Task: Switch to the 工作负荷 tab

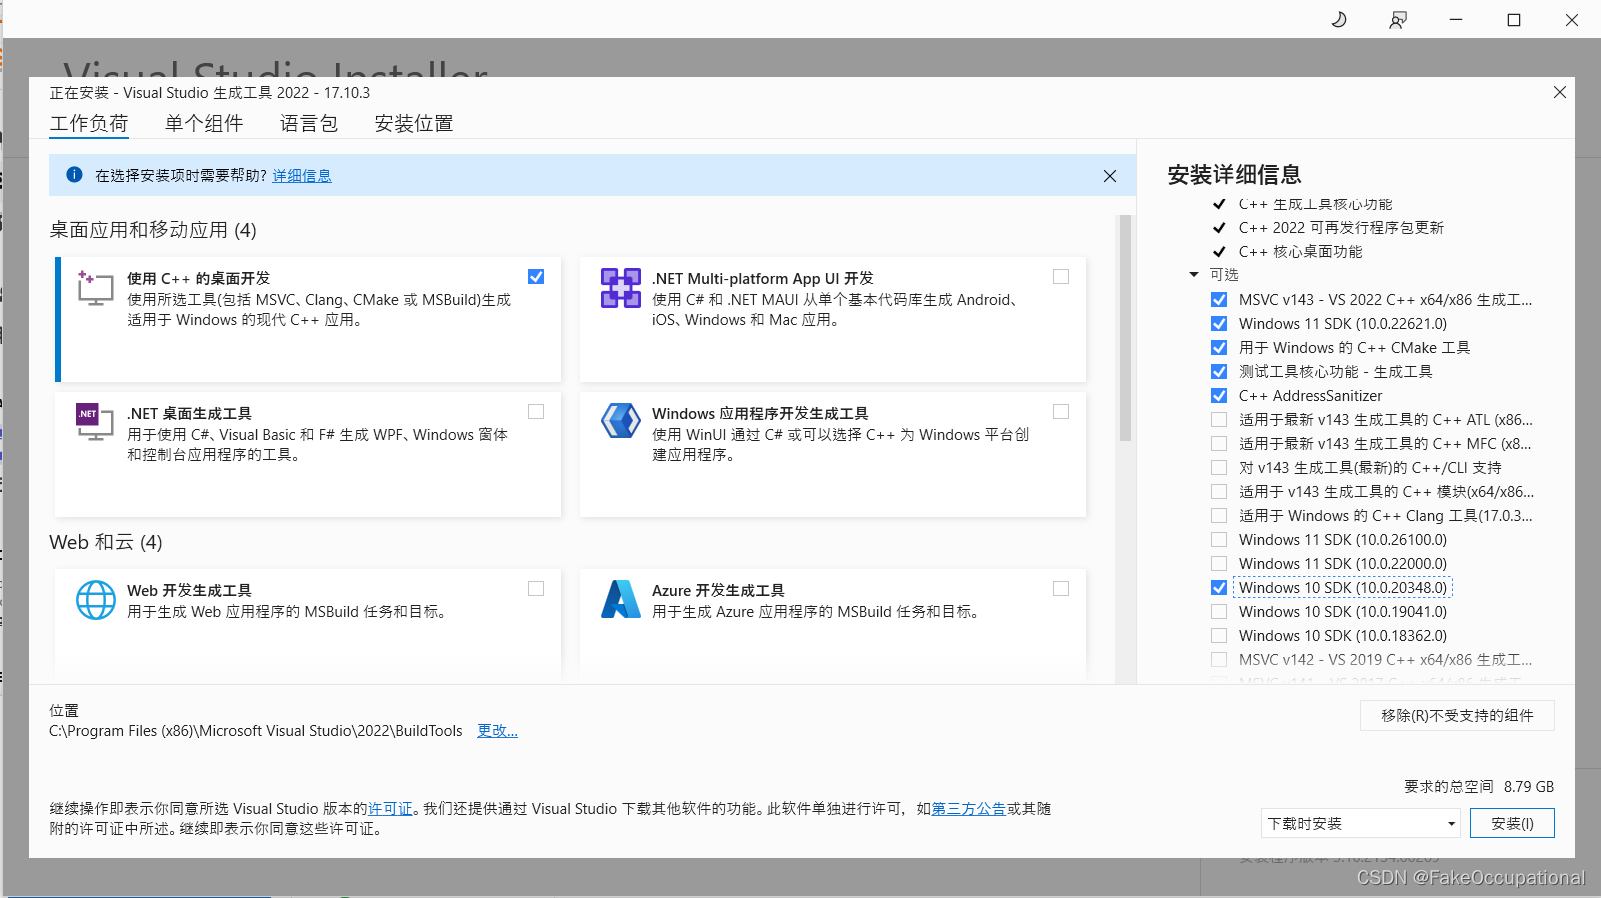Action: pyautogui.click(x=89, y=124)
